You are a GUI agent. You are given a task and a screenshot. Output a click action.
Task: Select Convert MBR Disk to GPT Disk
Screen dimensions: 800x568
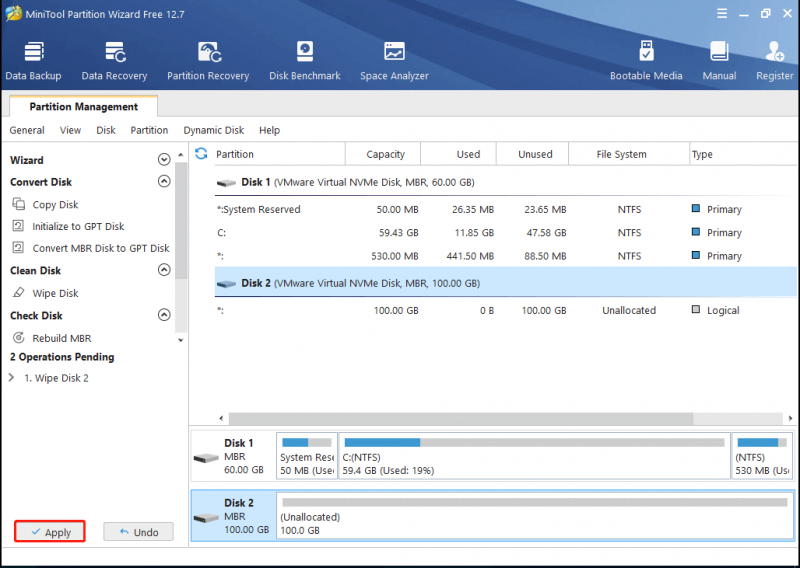tap(101, 248)
